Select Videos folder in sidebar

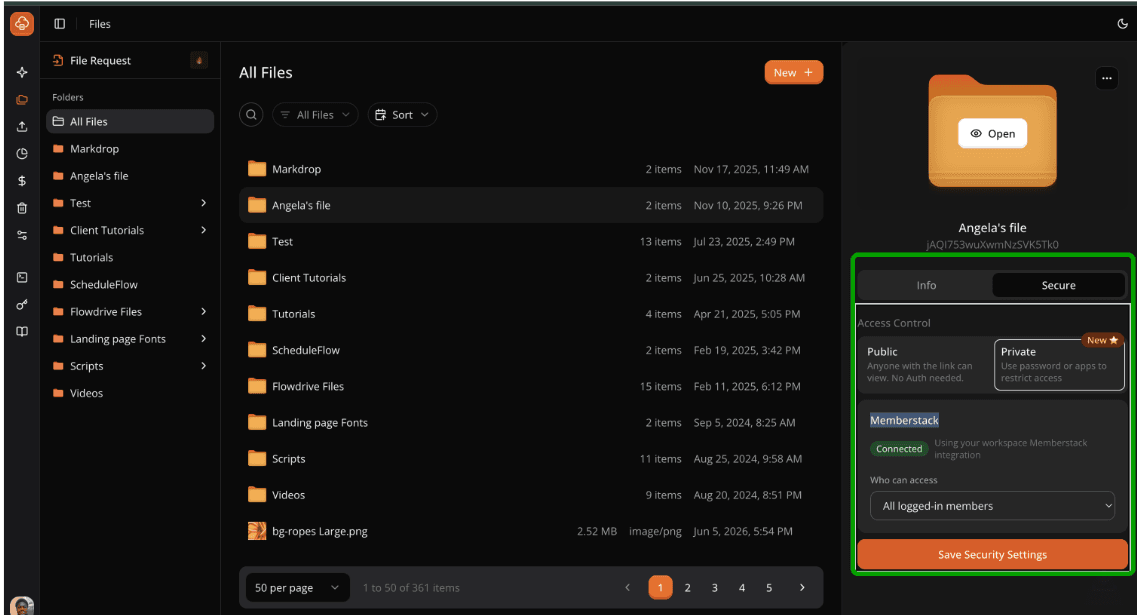coord(130,393)
